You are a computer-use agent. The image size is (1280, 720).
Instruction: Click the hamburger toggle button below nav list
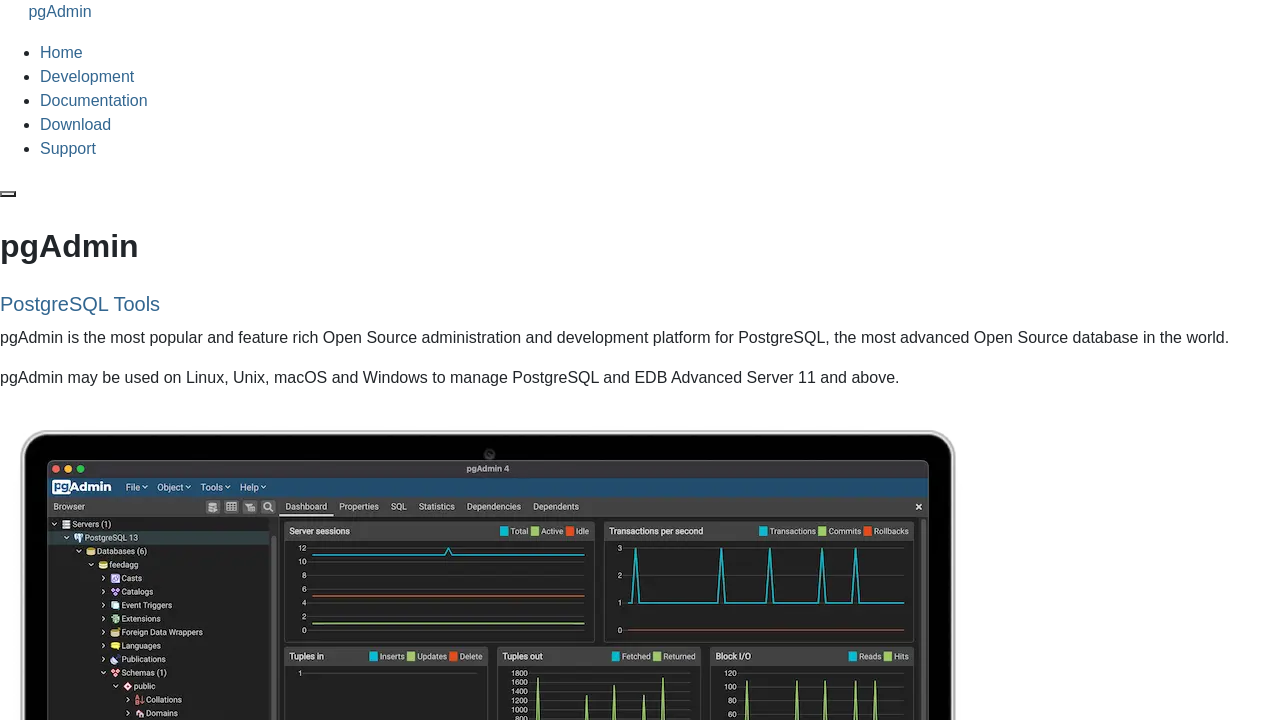coord(8,194)
